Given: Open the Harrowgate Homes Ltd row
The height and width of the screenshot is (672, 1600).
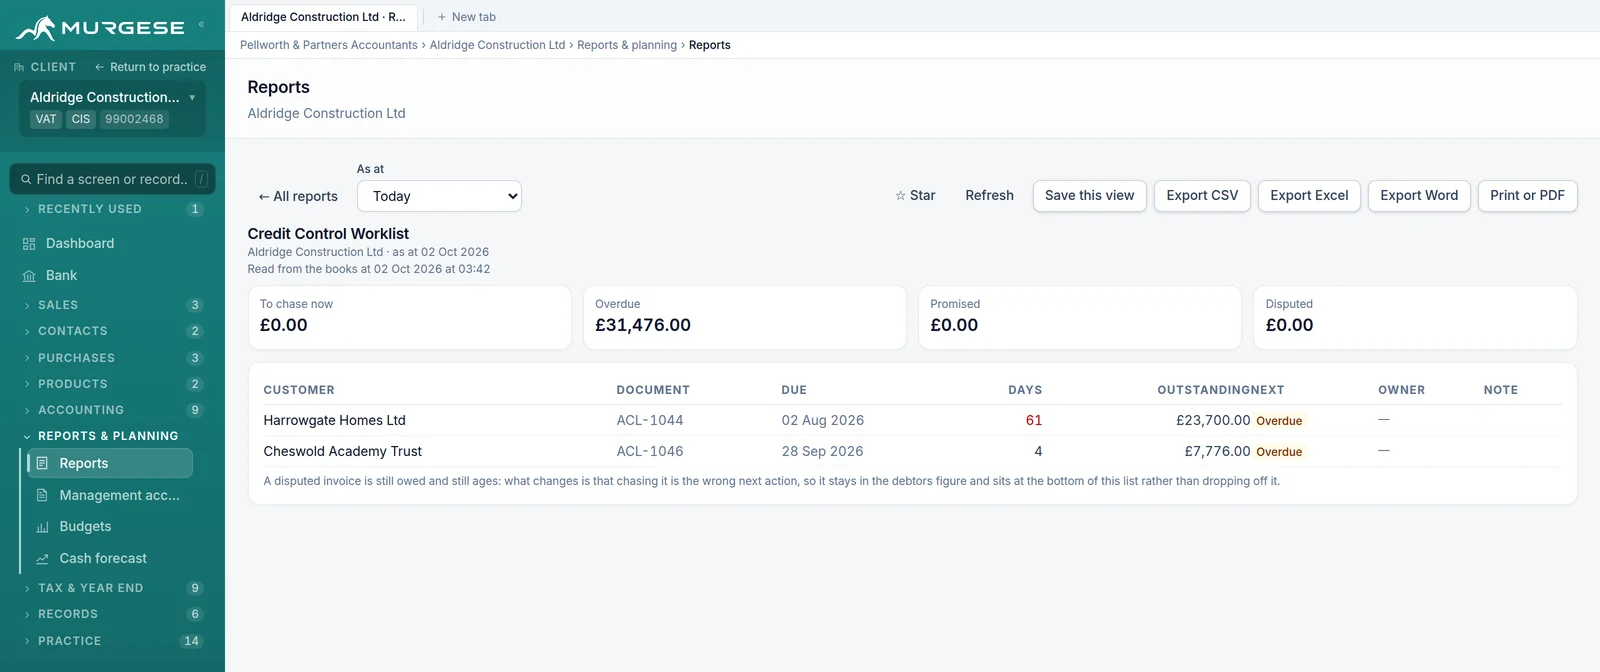Looking at the screenshot, I should point(912,421).
